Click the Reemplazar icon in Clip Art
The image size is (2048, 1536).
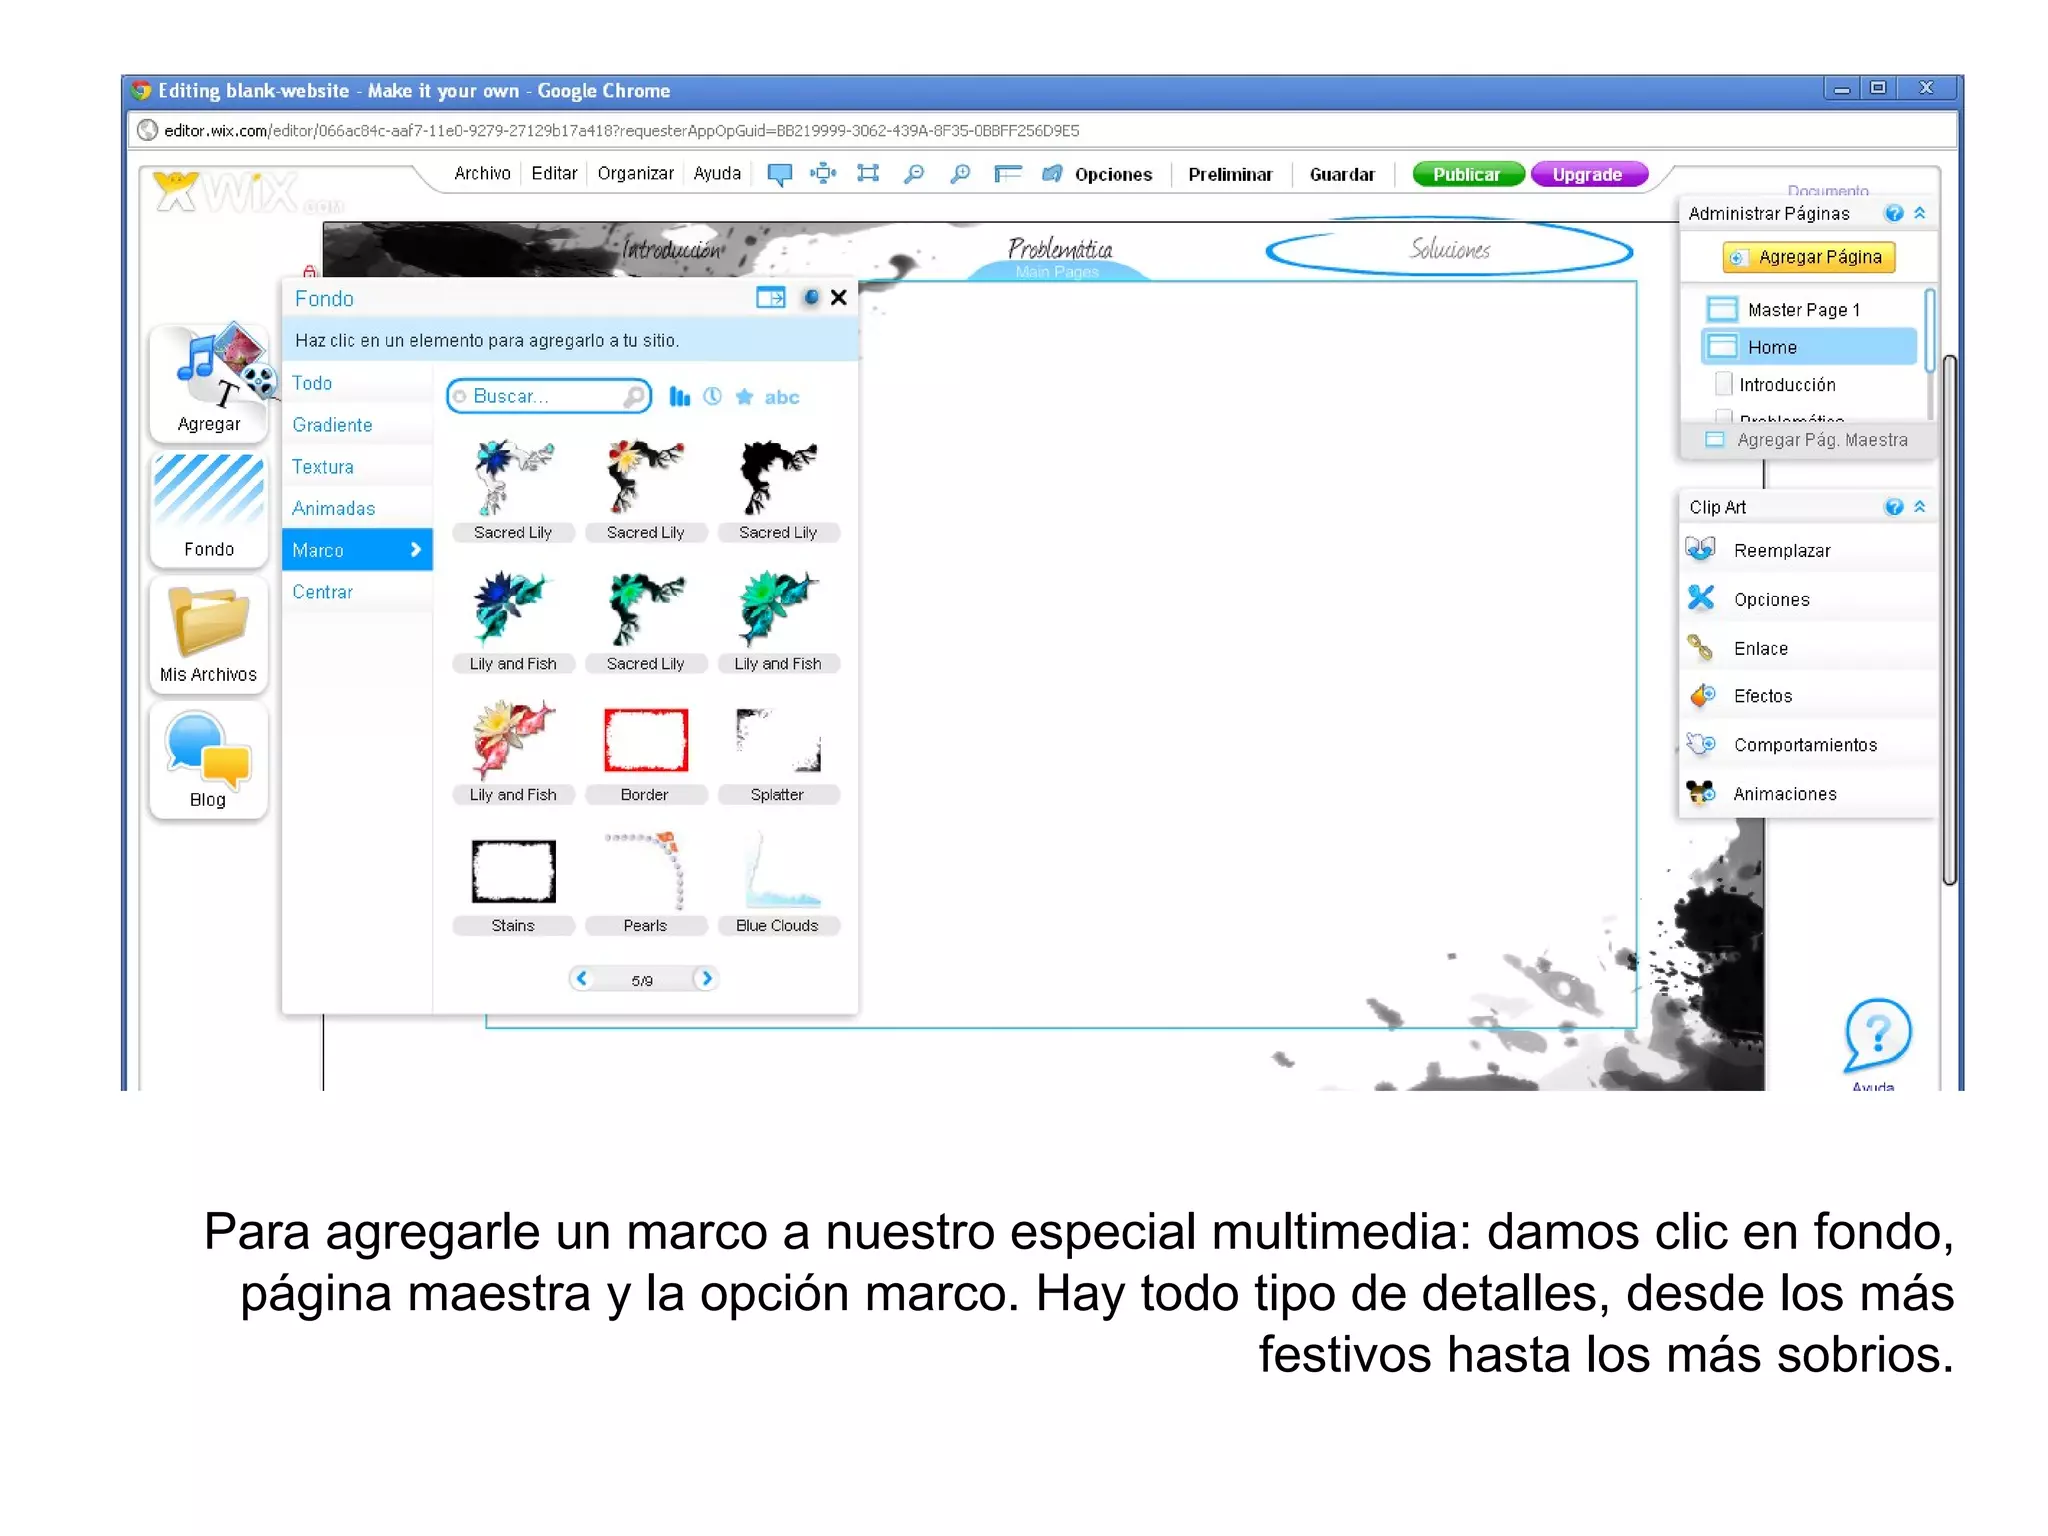(1700, 549)
